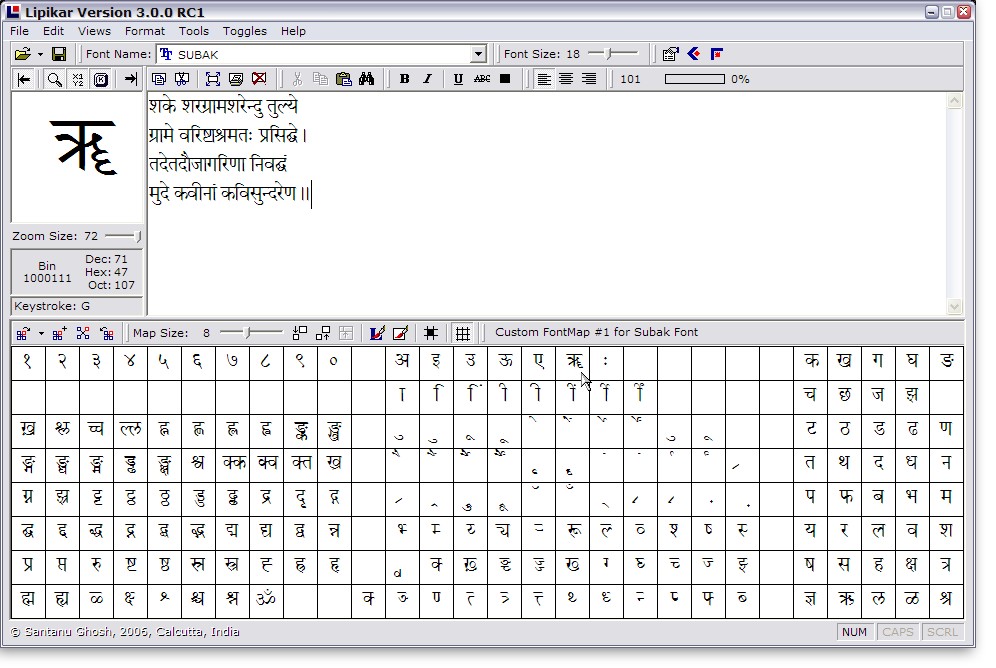The image size is (996, 668).
Task: Toggle the magnifier zoom preview icon
Action: point(55,79)
